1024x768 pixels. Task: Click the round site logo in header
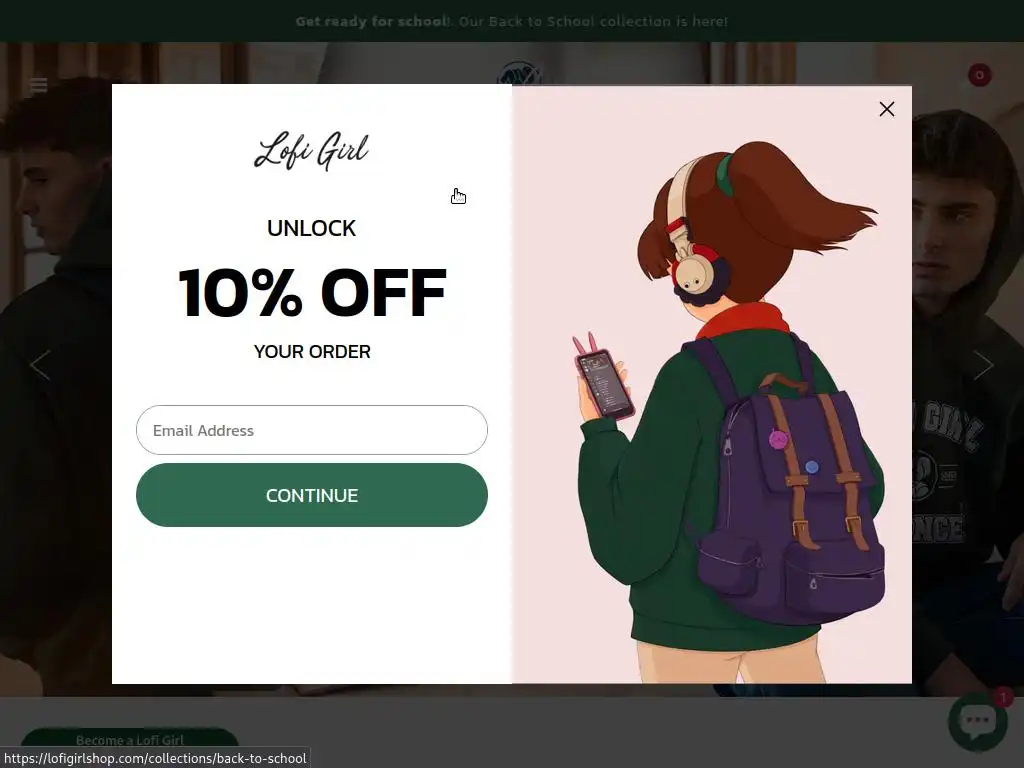tap(519, 74)
